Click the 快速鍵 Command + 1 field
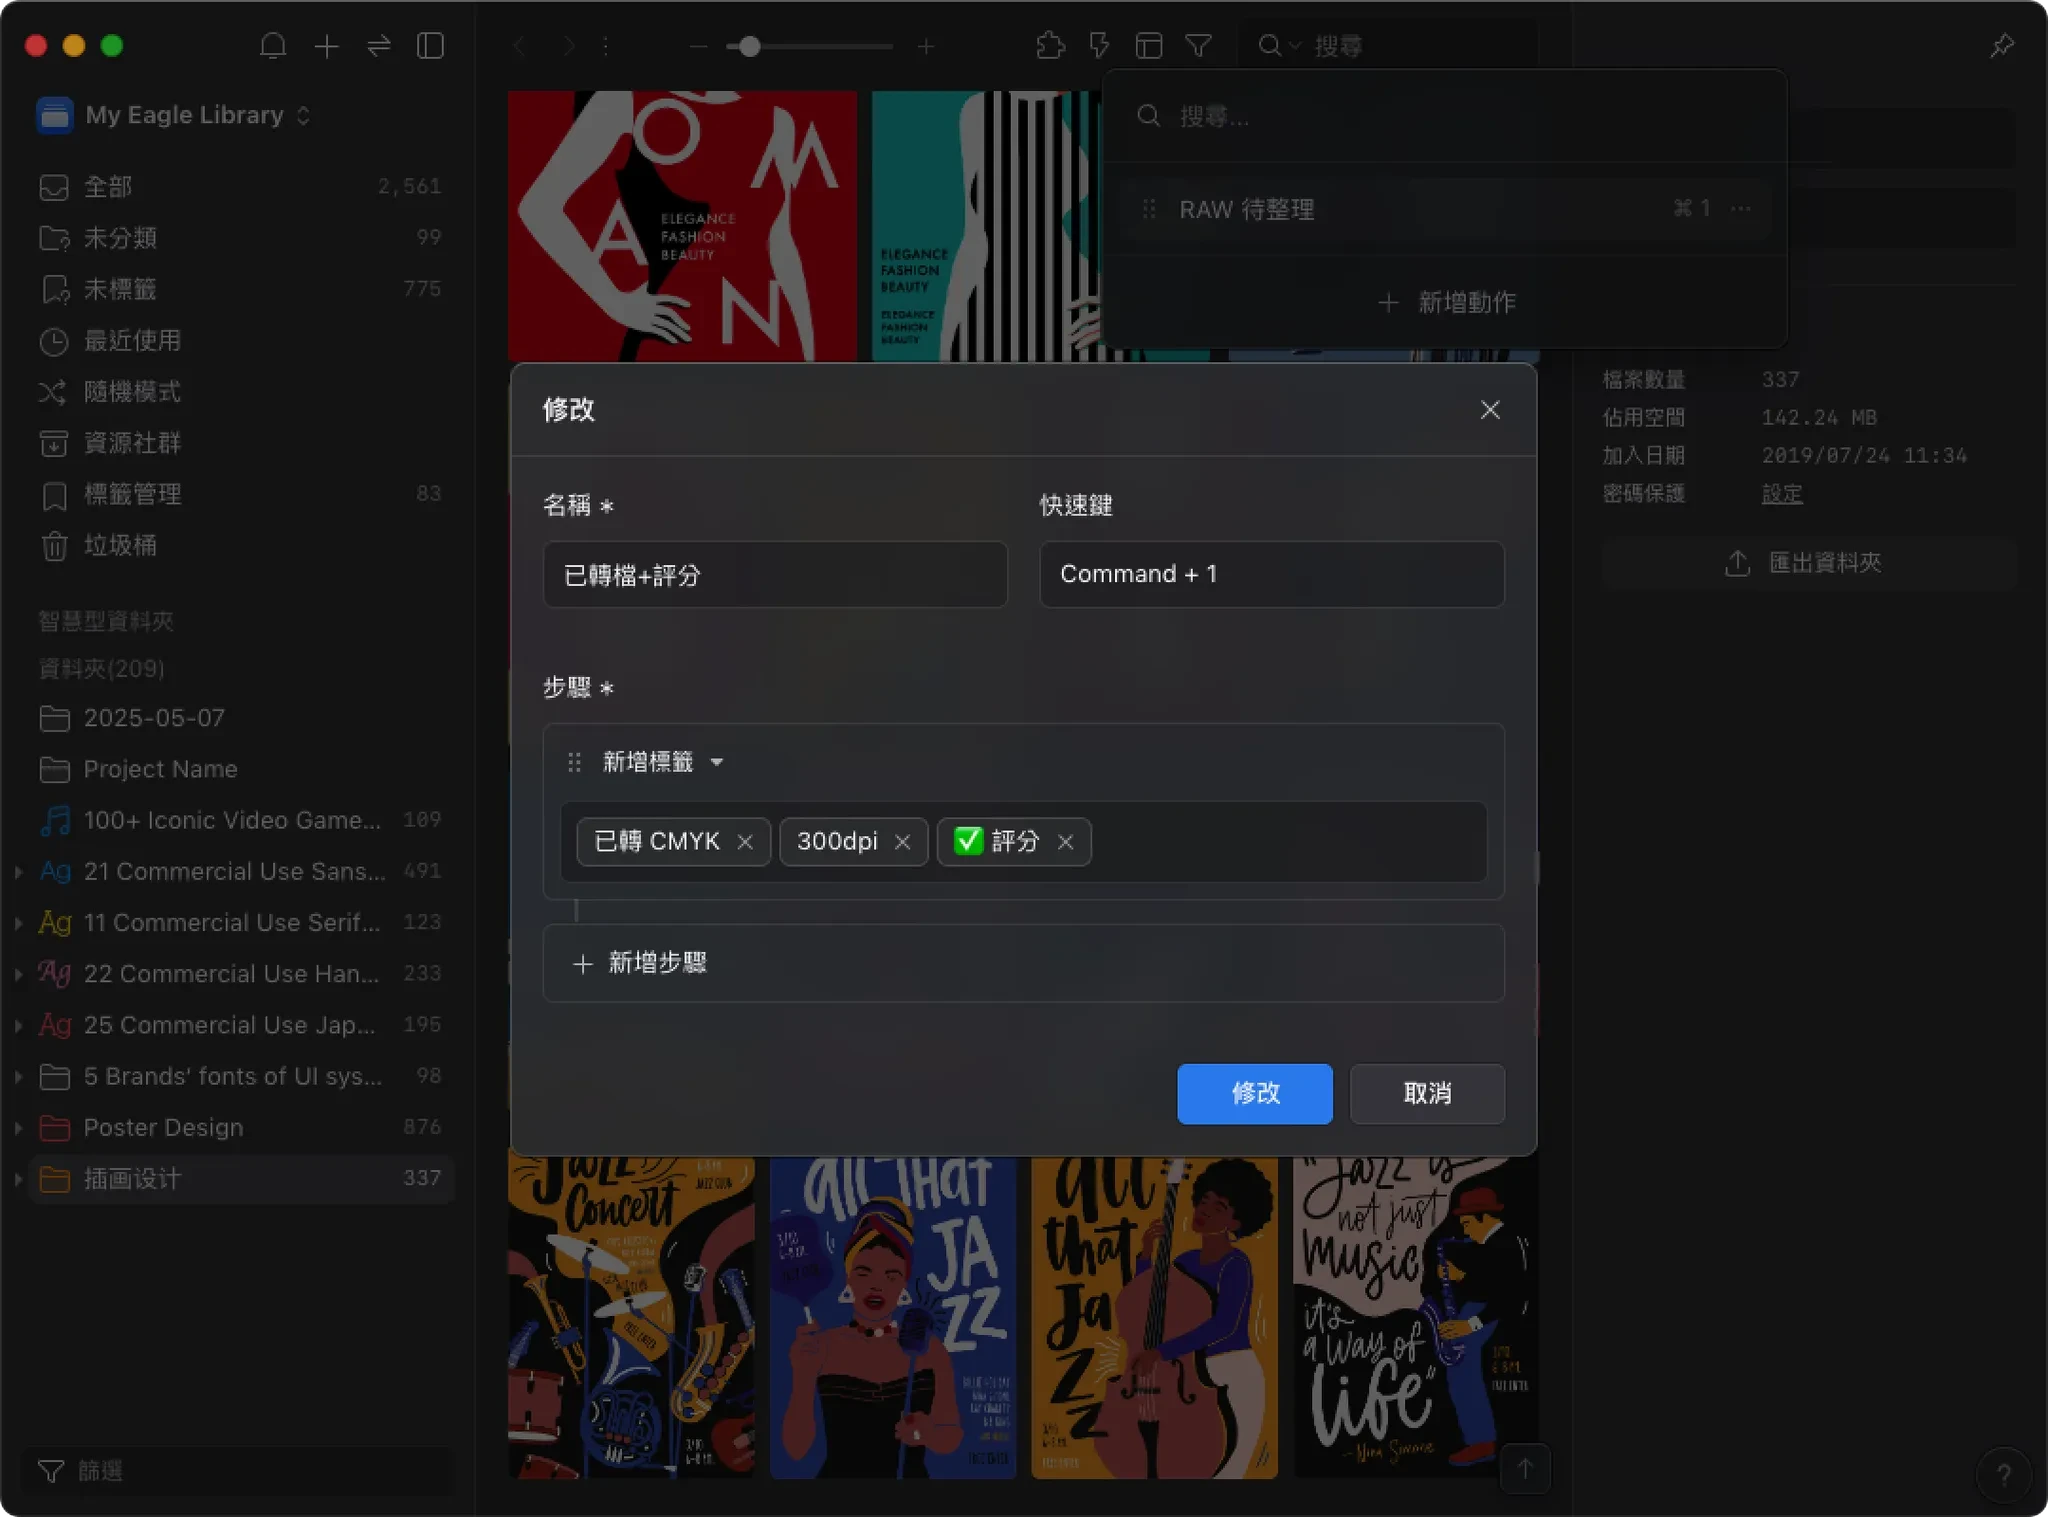This screenshot has height=1517, width=2048. (x=1271, y=575)
